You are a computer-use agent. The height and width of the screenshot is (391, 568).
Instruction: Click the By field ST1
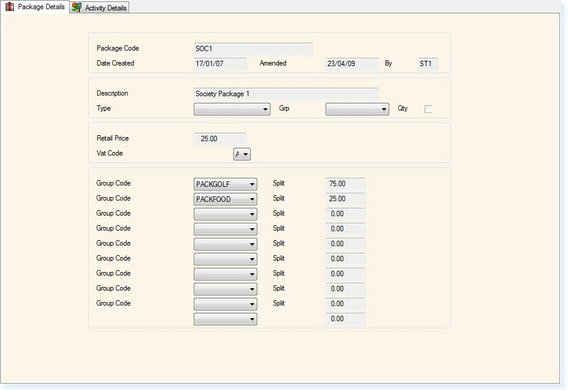[x=427, y=64]
